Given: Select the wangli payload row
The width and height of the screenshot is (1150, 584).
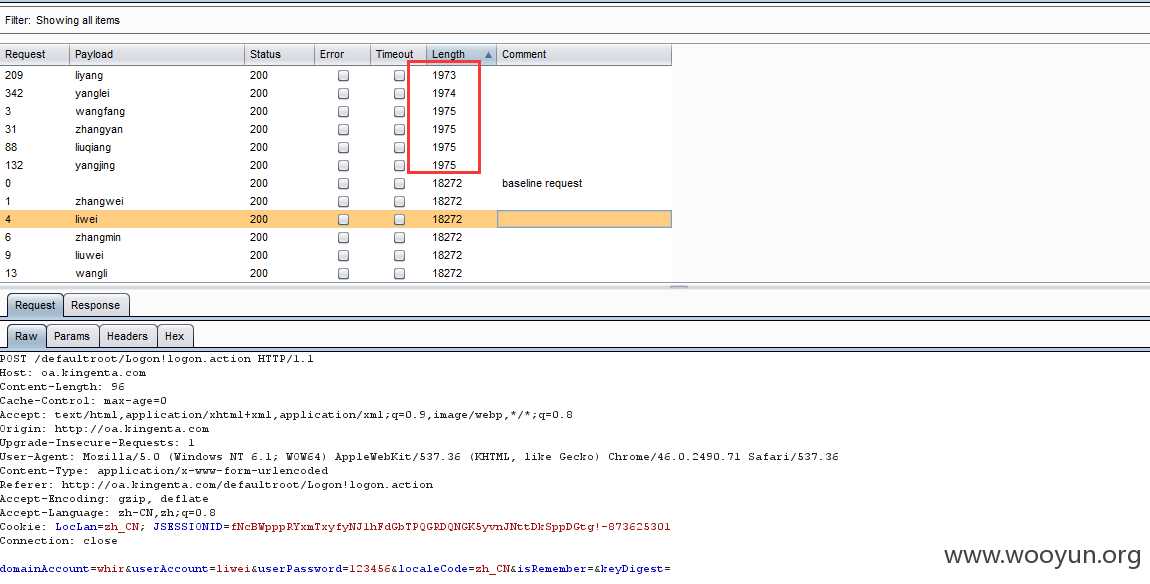Looking at the screenshot, I should (335, 273).
